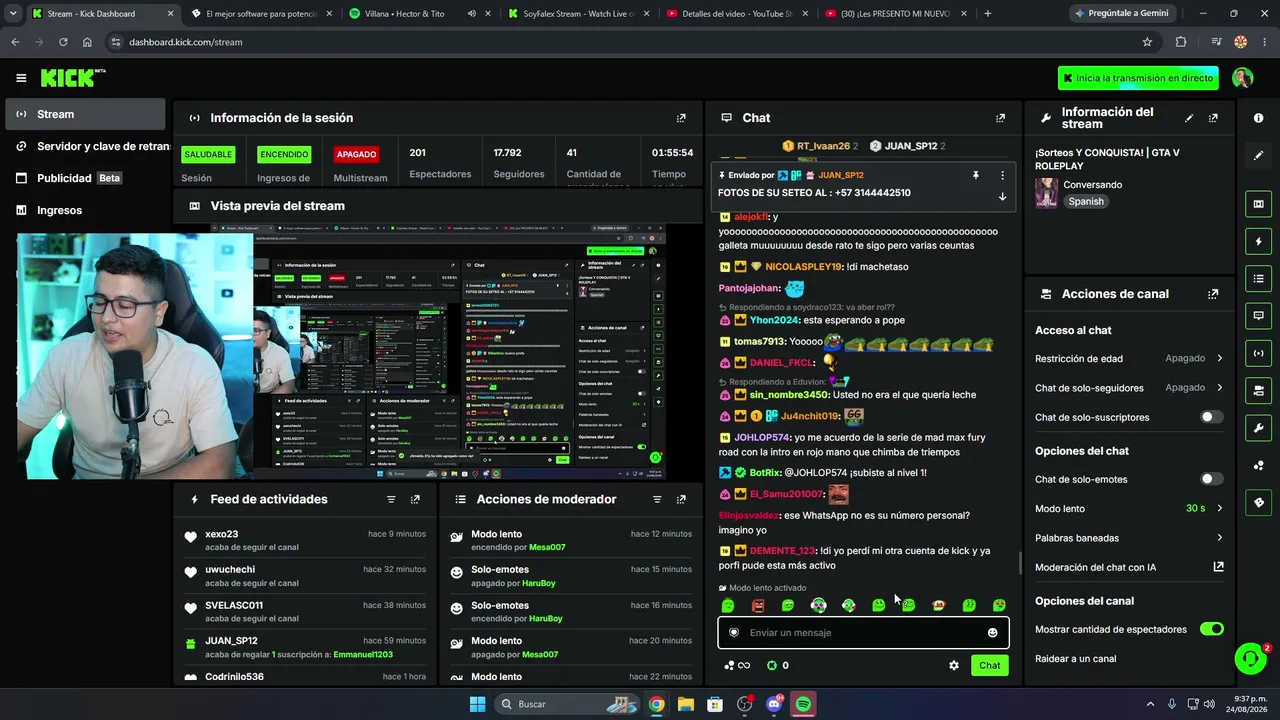Toggle Mostrar cantidad de espectadores switch
Viewport: 1280px width, 720px height.
[1211, 629]
